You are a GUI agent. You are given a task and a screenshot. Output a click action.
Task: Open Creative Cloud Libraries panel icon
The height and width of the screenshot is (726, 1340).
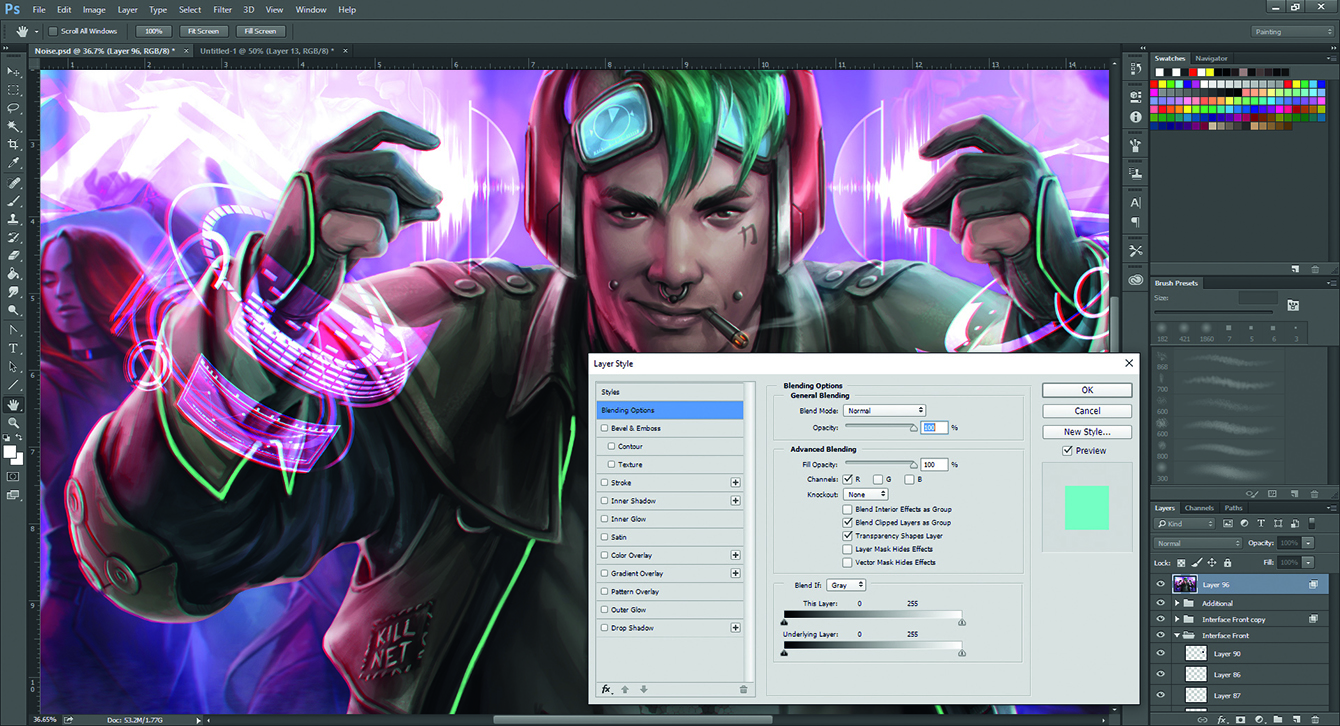coord(1135,280)
